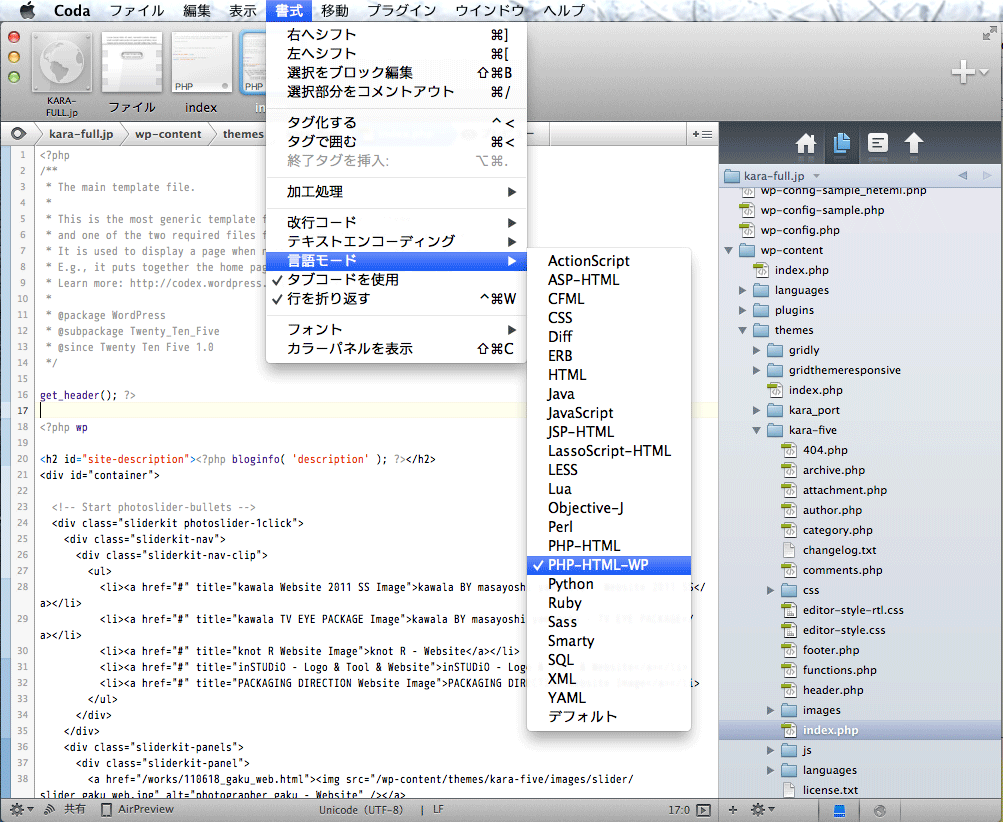Expand the gridly folder
This screenshot has width=1003, height=822.
757,350
